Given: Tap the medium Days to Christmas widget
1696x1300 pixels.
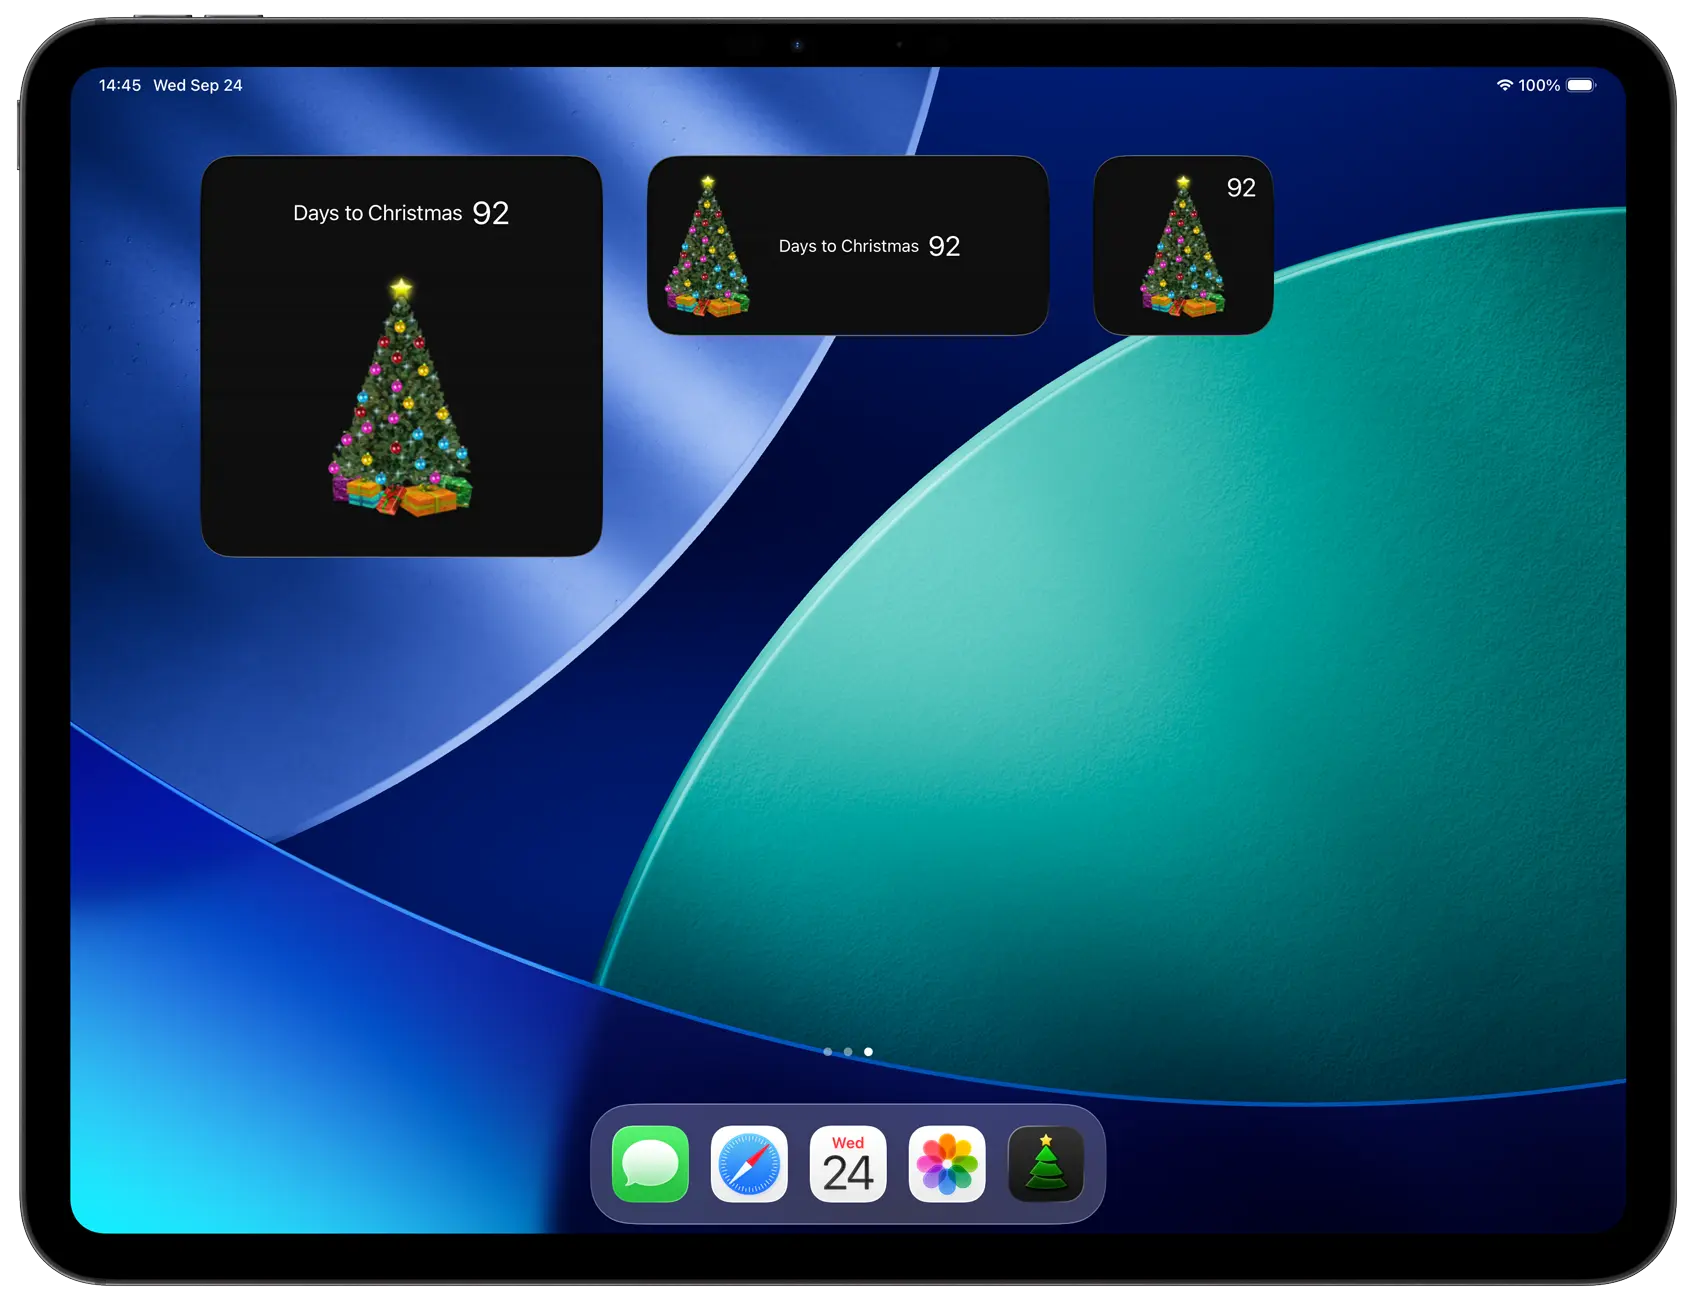Looking at the screenshot, I should tap(848, 245).
